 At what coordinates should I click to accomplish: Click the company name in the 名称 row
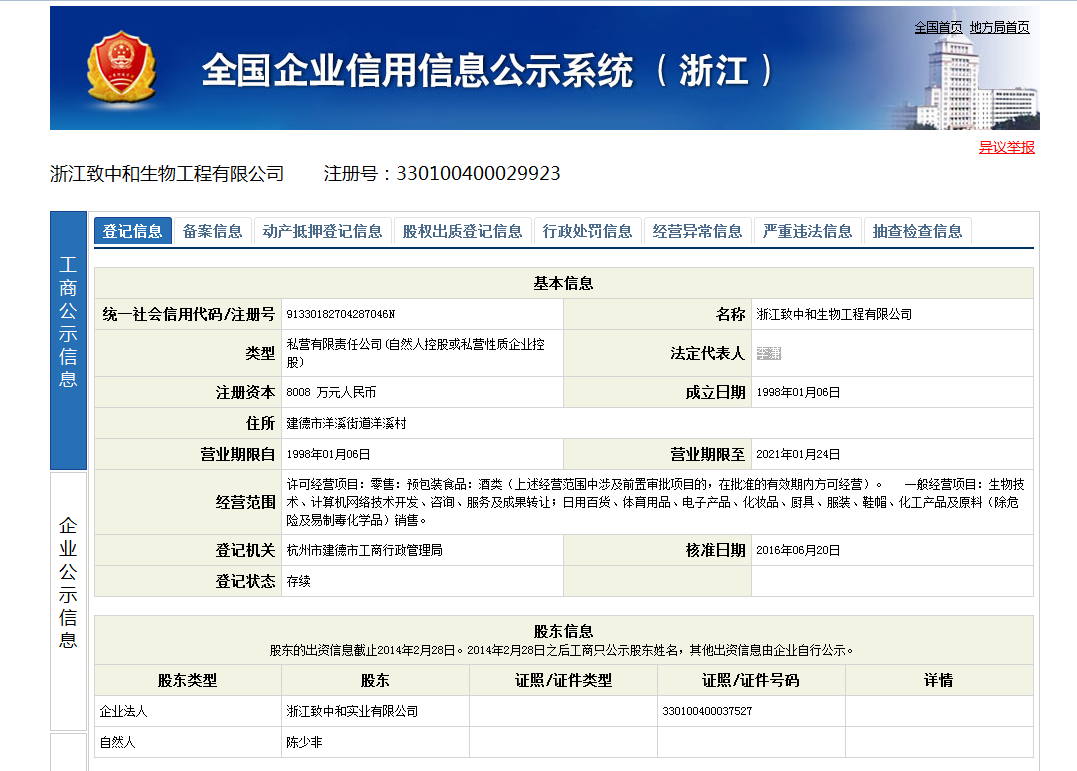coord(834,314)
